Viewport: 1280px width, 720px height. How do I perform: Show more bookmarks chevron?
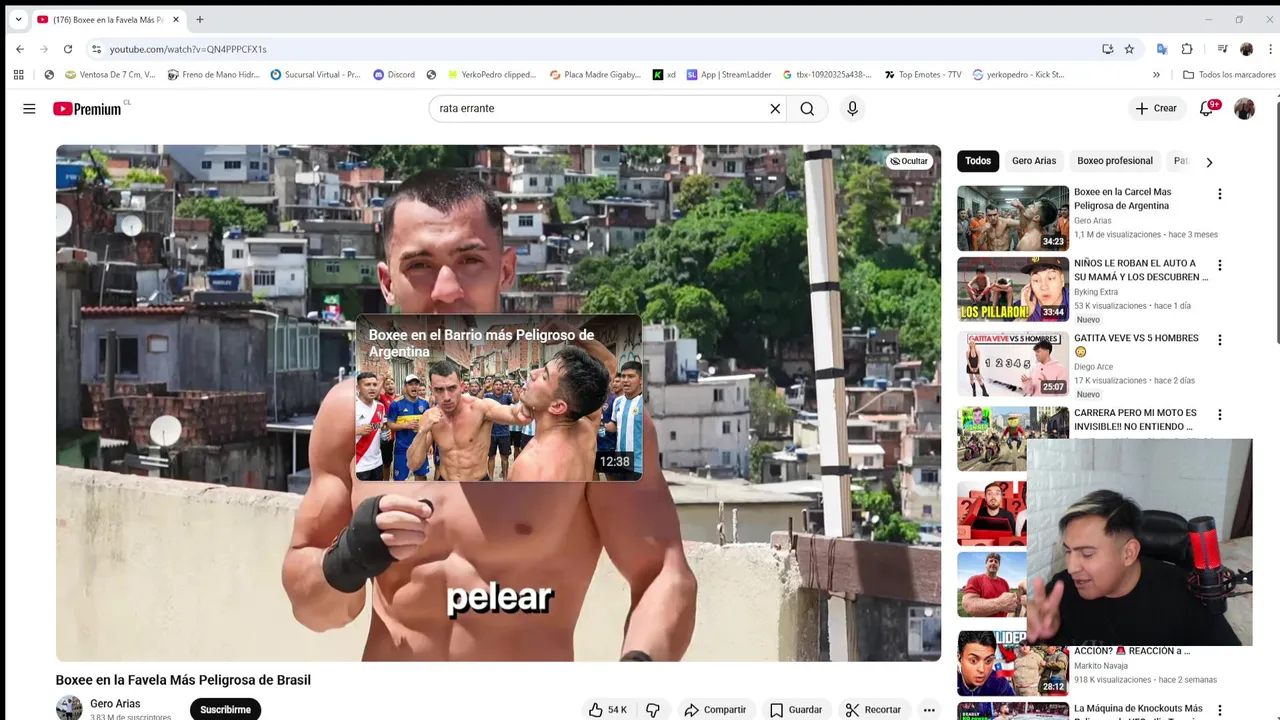coord(1156,74)
